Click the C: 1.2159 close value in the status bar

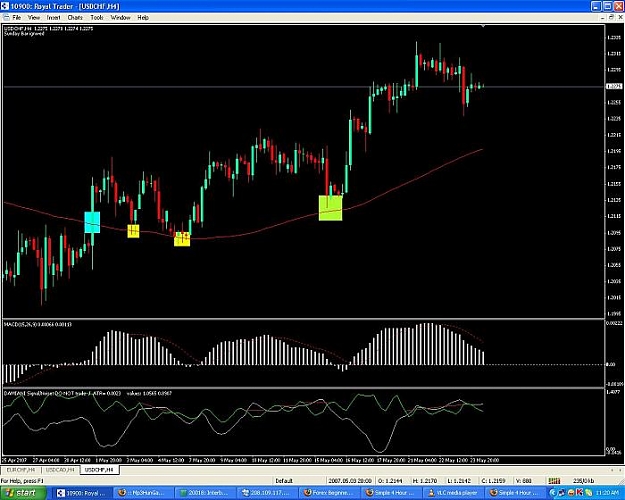pos(493,481)
